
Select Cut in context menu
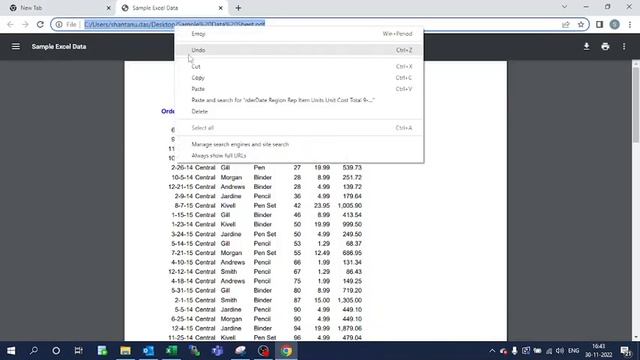299,67
